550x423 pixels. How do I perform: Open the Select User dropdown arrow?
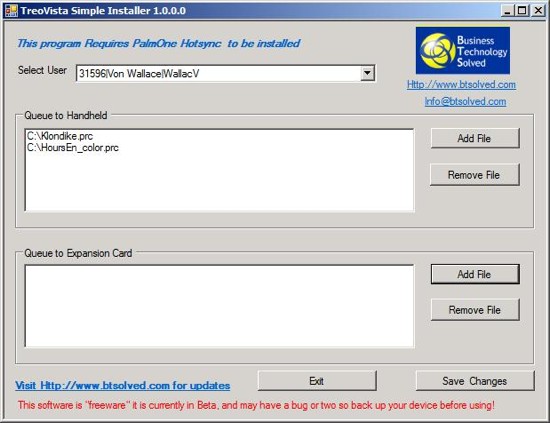point(367,73)
